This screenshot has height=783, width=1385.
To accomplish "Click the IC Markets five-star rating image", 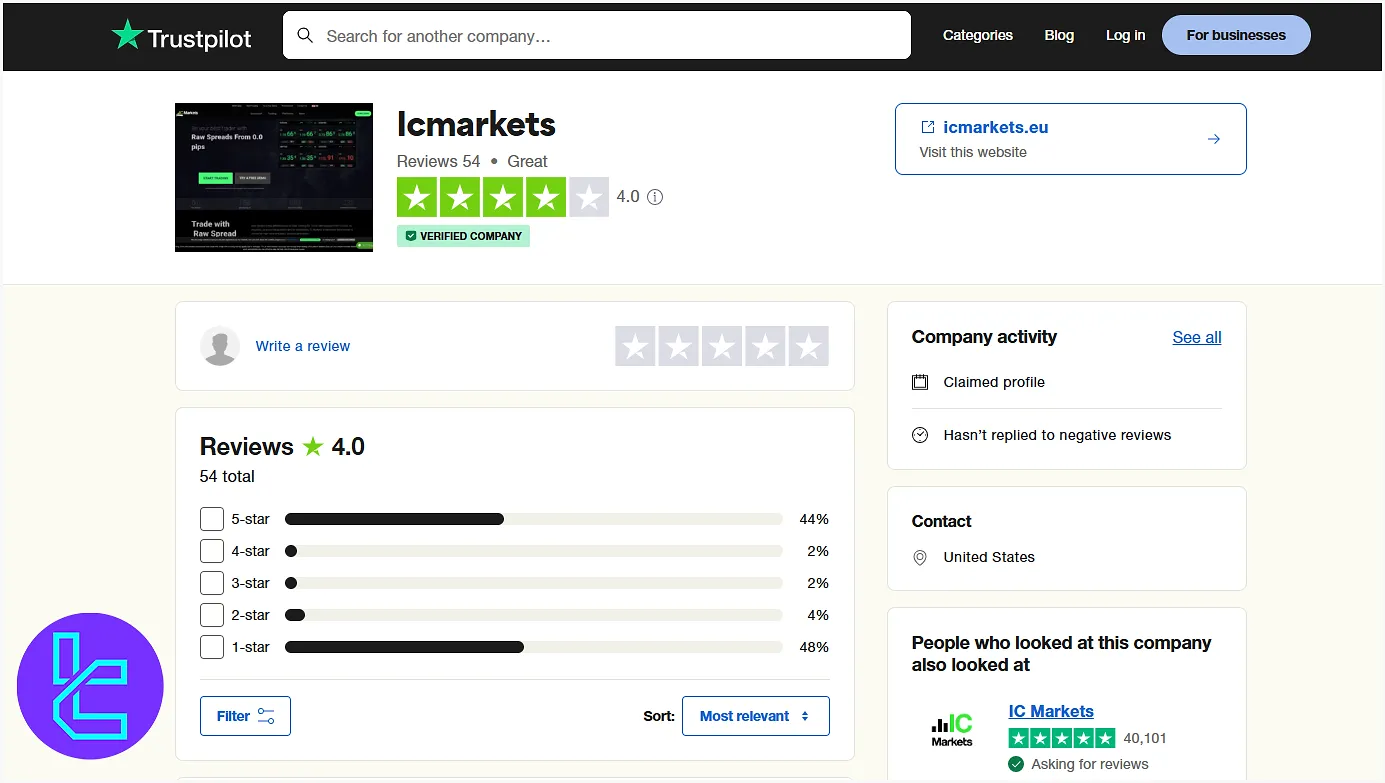I will [1062, 738].
